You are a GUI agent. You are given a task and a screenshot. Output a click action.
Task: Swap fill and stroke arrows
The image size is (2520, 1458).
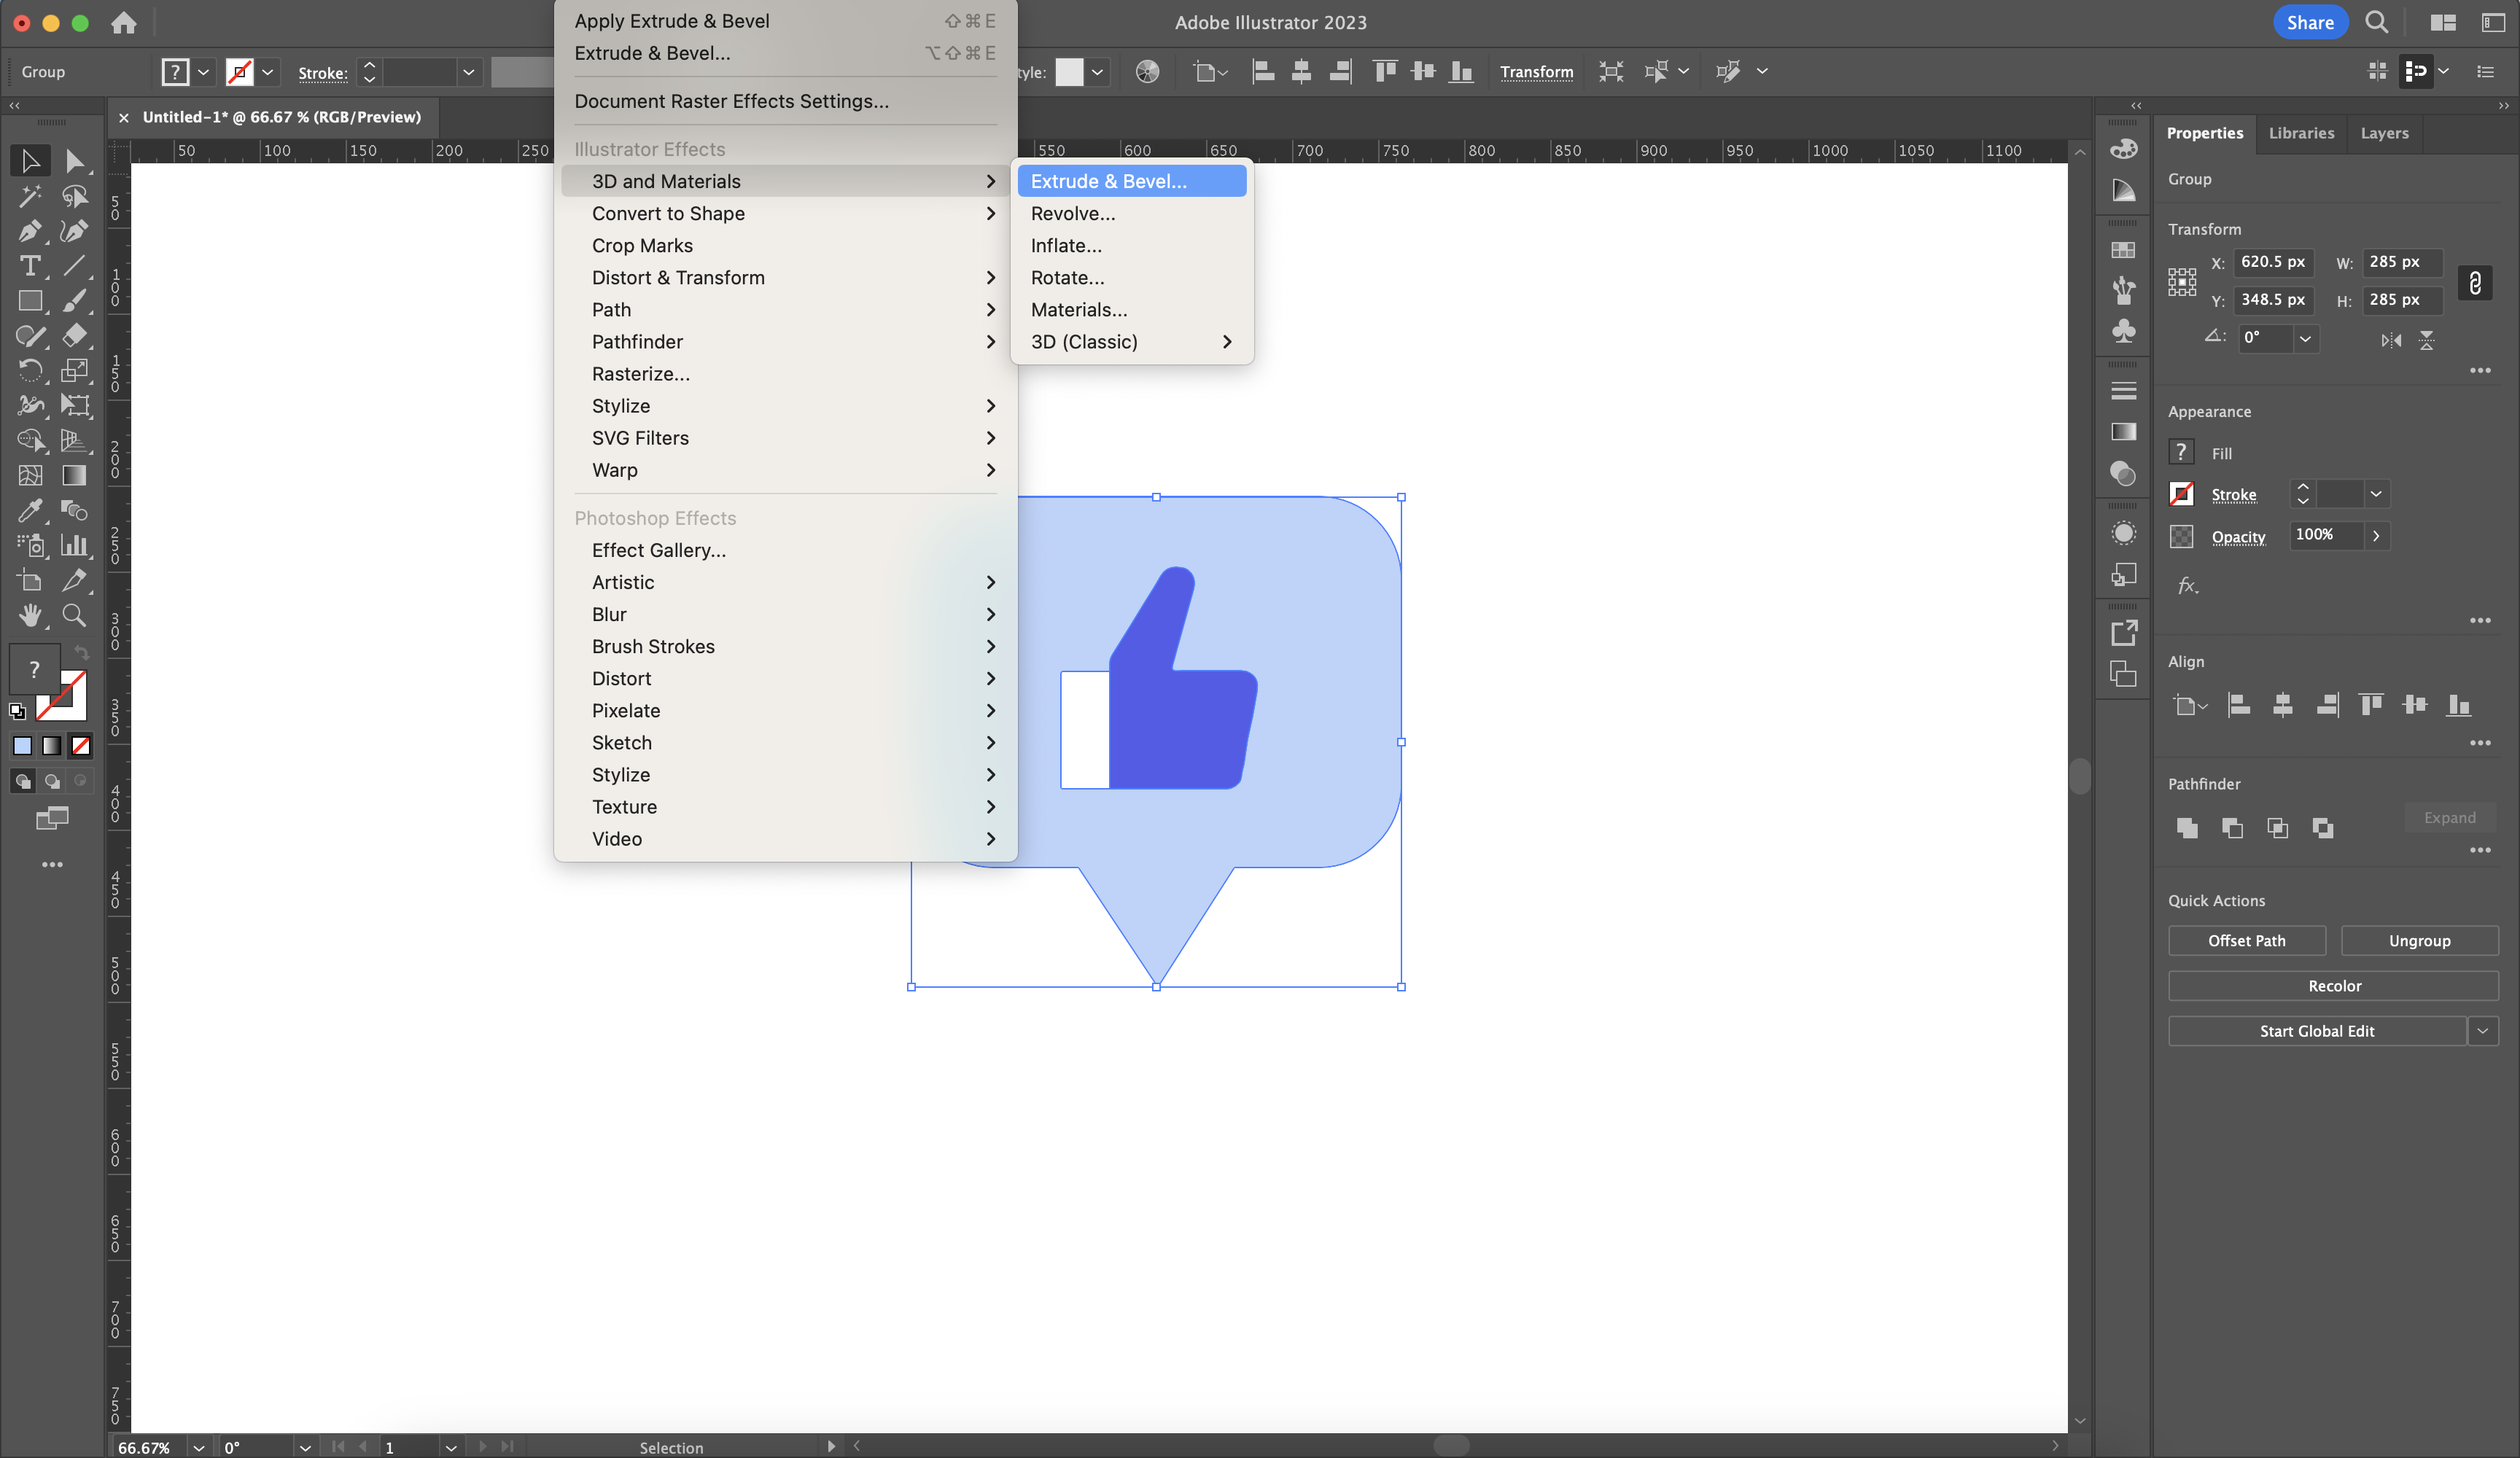tap(81, 653)
